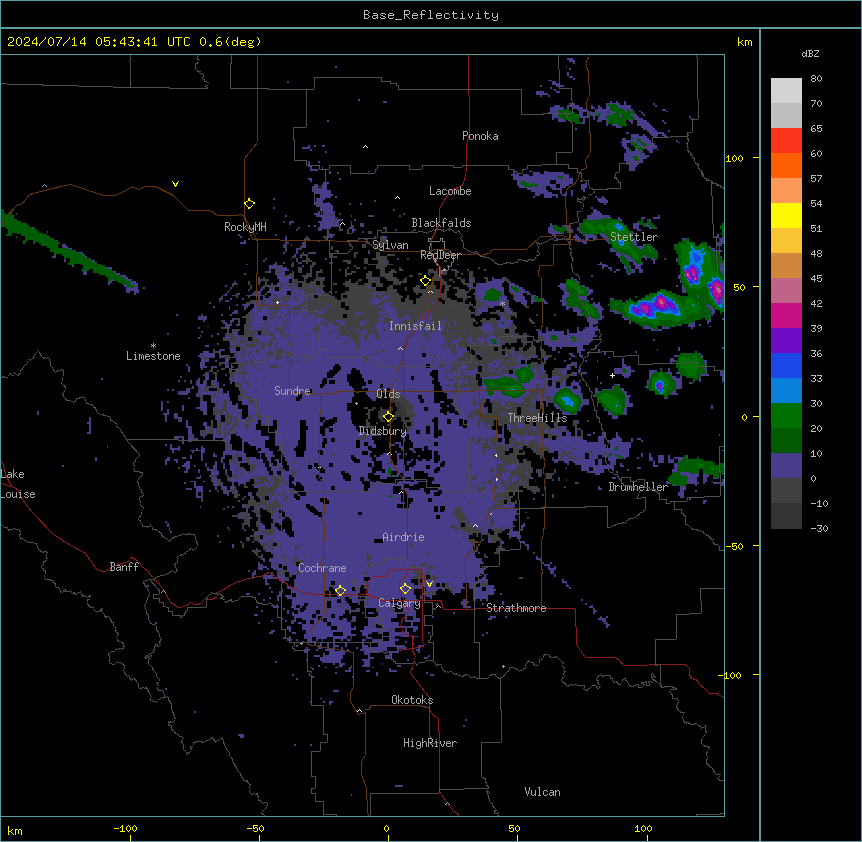Click the Airdrie label

coord(403,537)
